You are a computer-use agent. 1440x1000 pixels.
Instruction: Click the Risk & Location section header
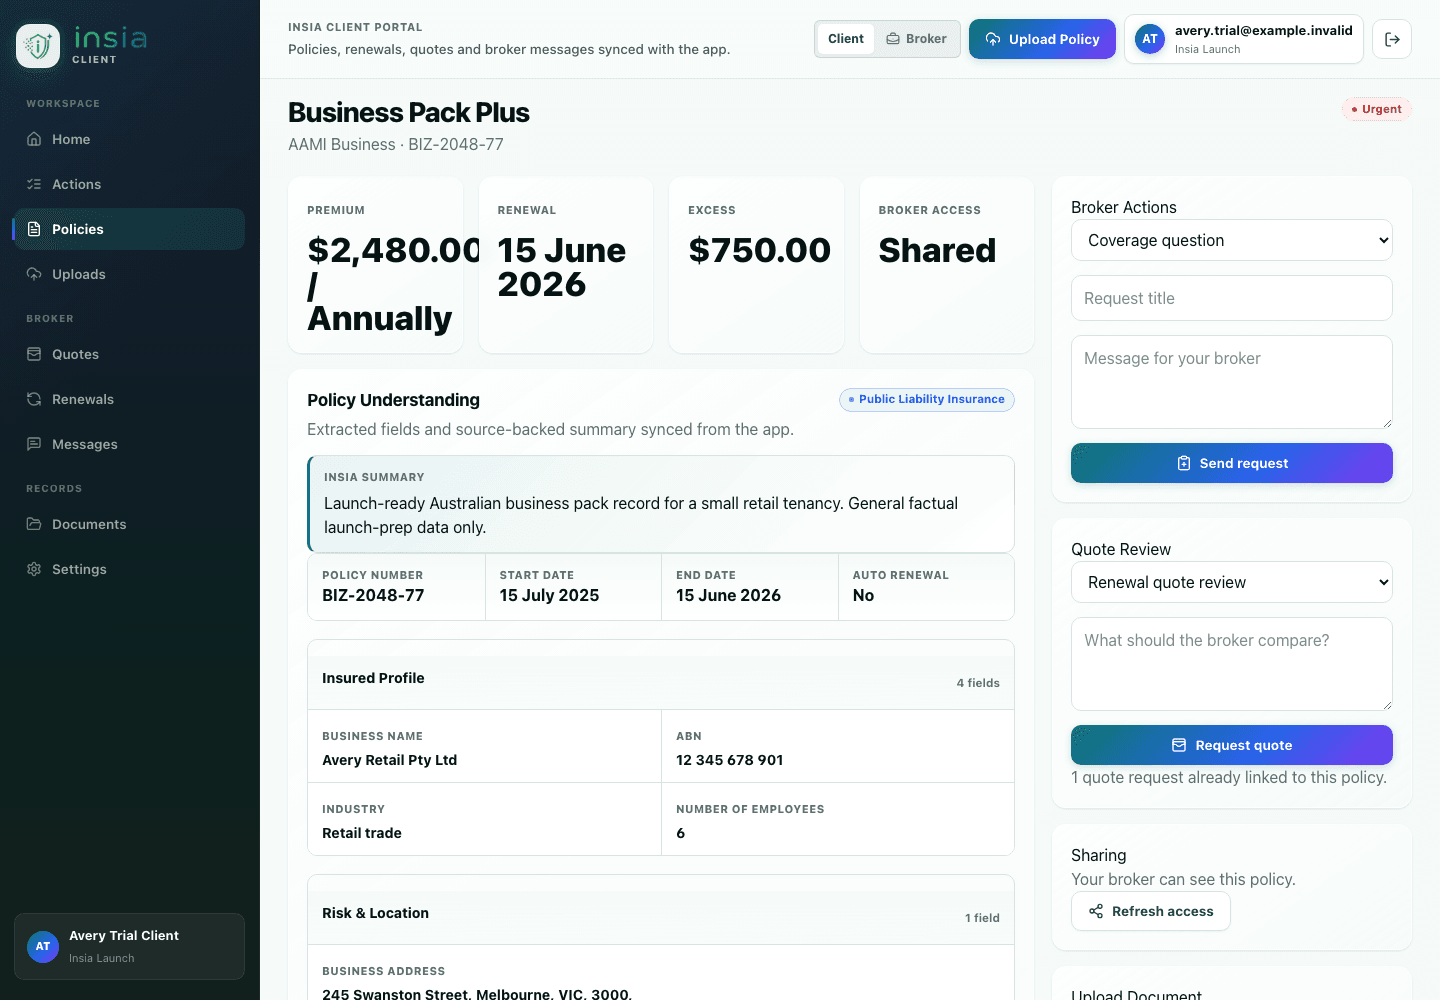click(661, 917)
